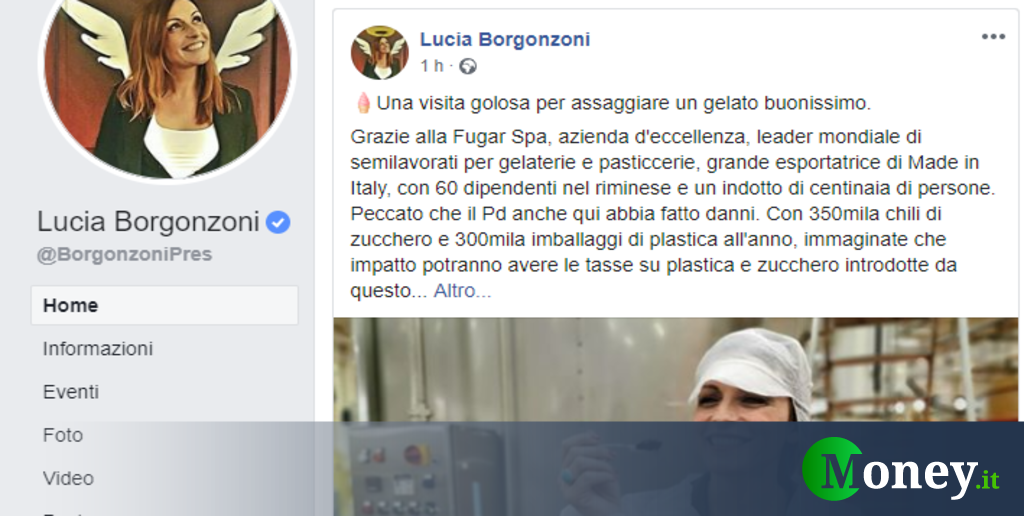Click the 1 h post timestamp
The height and width of the screenshot is (516, 1024).
click(432, 66)
